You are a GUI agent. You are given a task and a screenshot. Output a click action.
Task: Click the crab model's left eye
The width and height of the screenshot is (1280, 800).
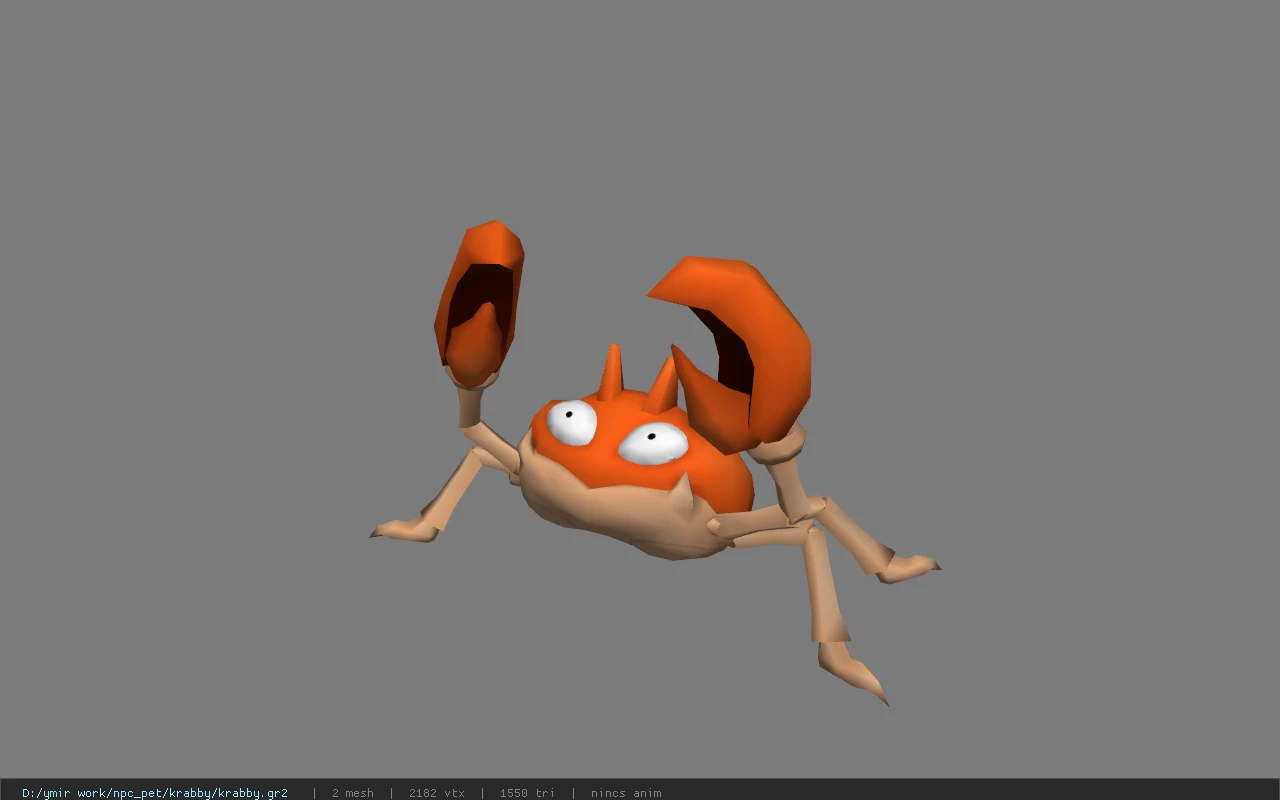point(572,422)
